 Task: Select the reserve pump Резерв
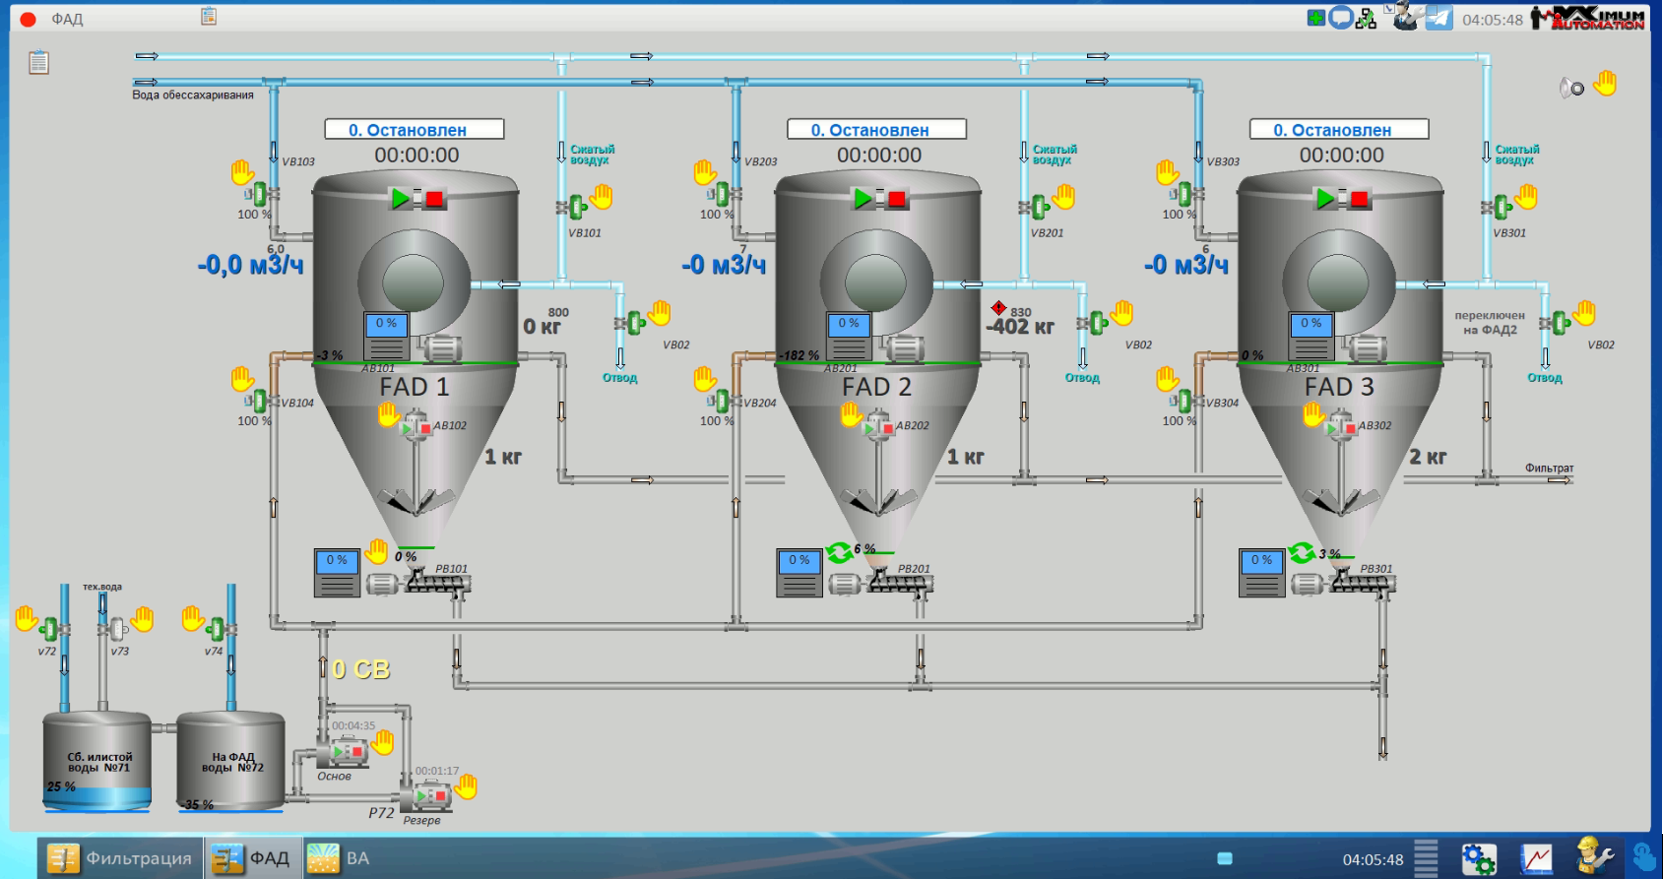pos(426,797)
